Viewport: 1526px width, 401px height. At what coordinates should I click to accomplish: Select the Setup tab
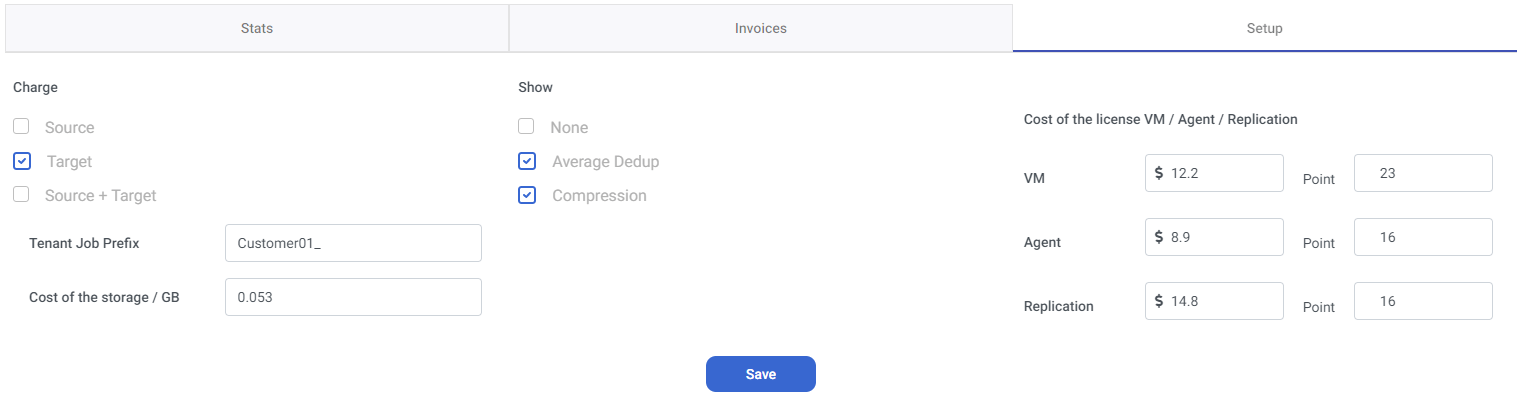[x=1265, y=28]
